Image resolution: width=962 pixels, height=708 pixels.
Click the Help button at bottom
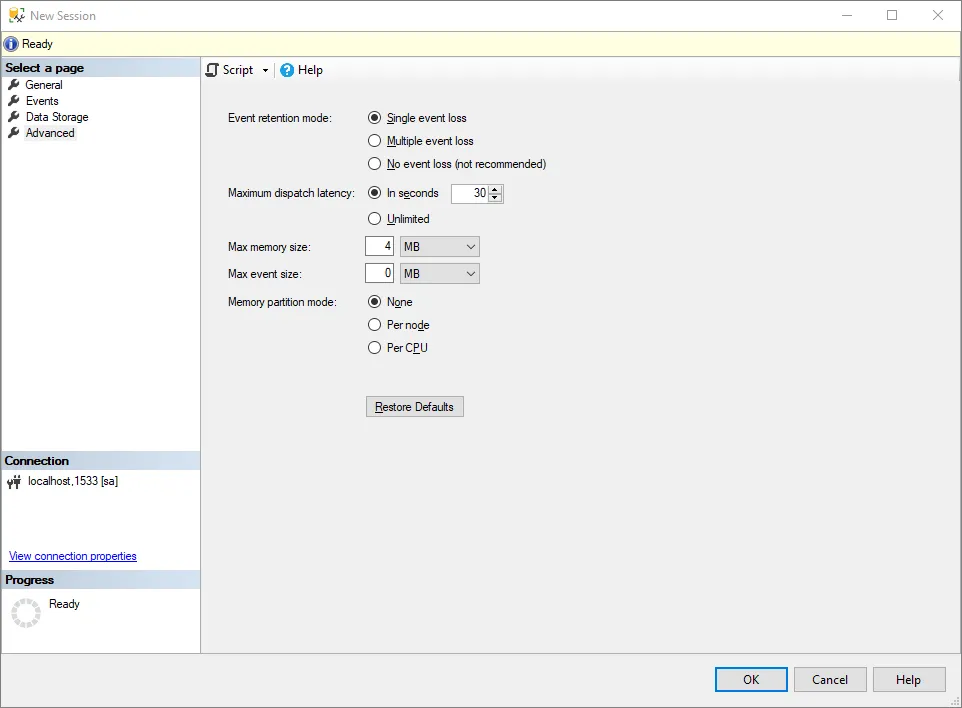click(x=909, y=680)
